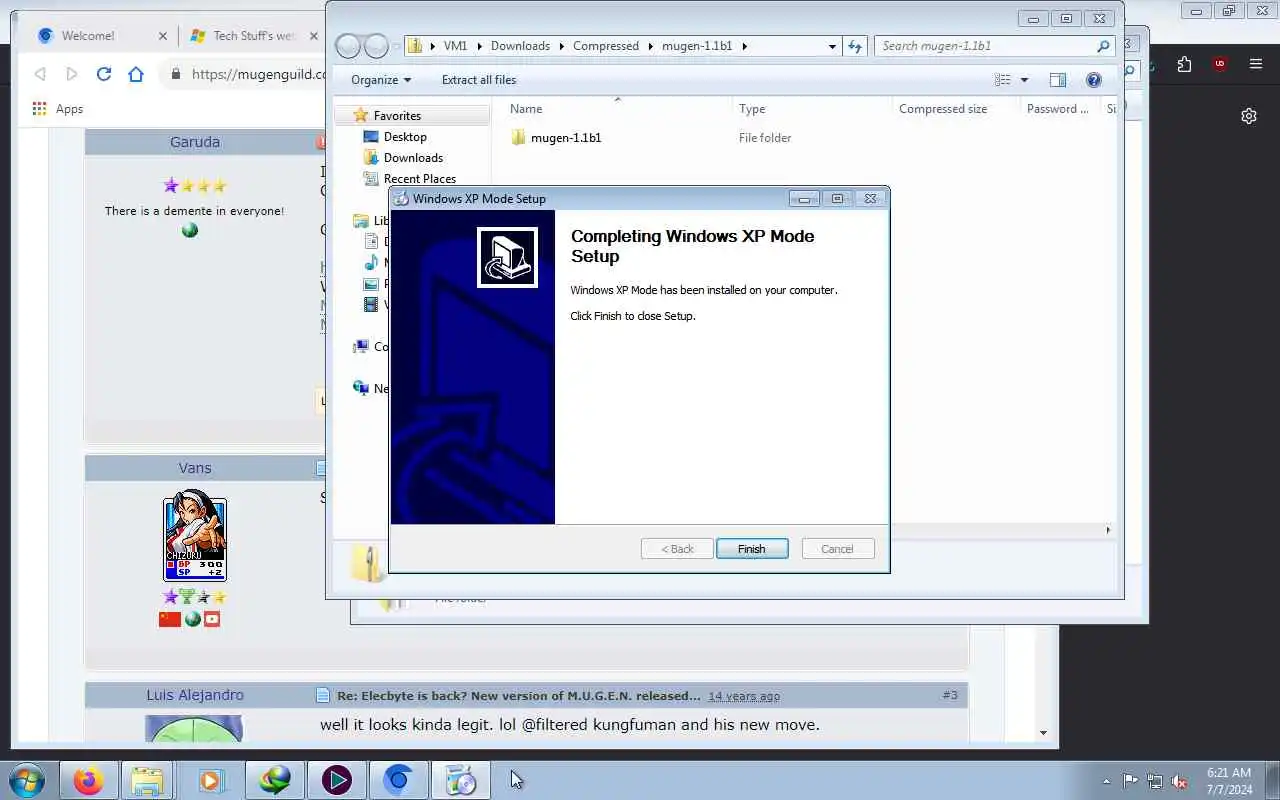Screen dimensions: 1280x800
Task: Open the Vans user profile link
Action: pos(195,468)
